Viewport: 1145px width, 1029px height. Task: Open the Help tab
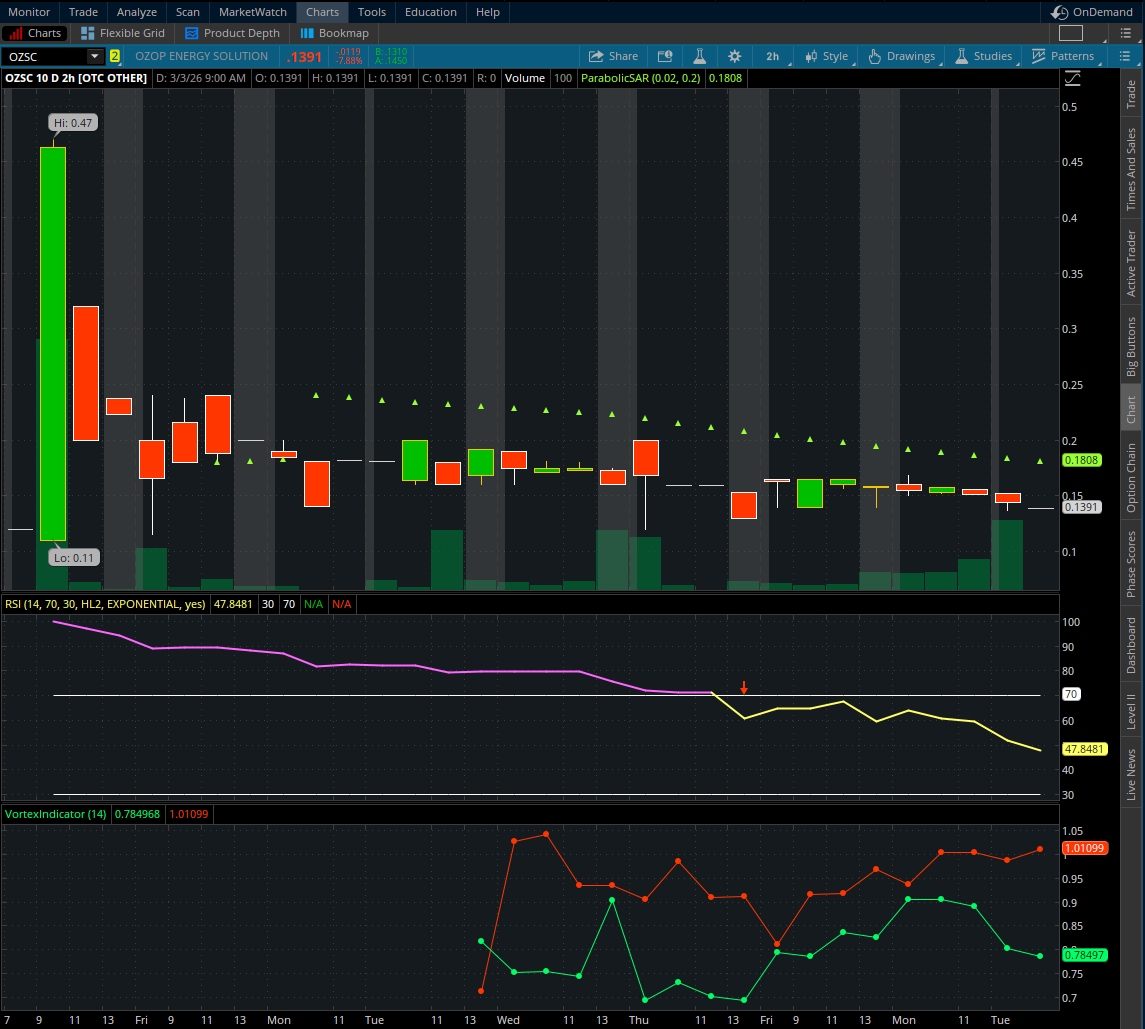point(488,12)
